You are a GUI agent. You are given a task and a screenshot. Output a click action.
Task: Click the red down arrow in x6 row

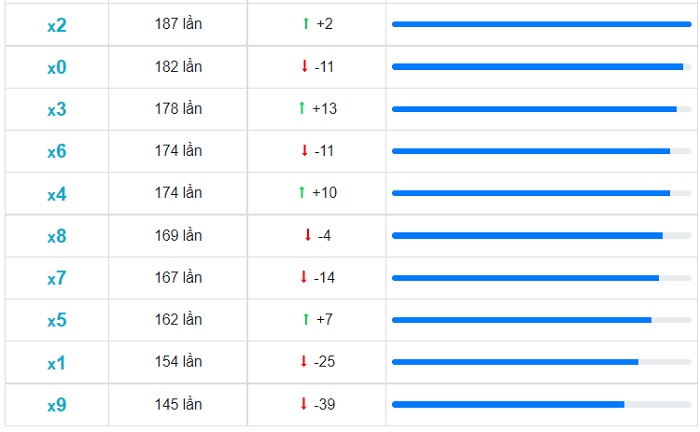304,150
